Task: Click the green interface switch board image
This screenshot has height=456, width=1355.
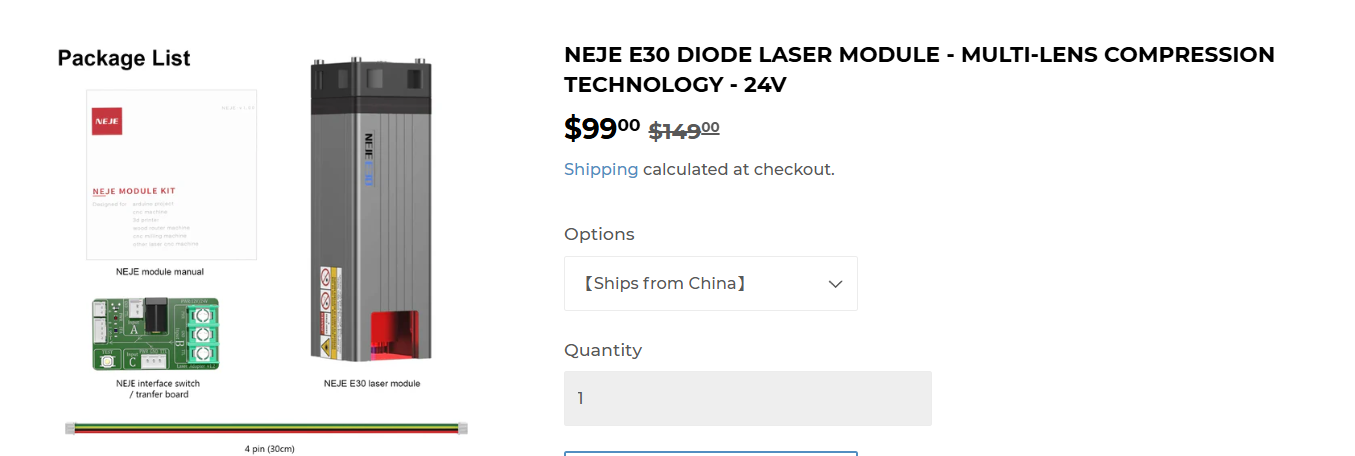Action: point(155,334)
